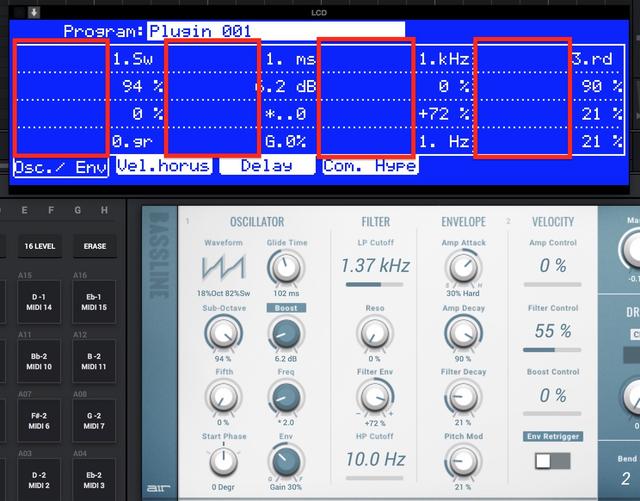Screen dimensions: 640x501
Task: Click the Fifth knob
Action: (223, 397)
